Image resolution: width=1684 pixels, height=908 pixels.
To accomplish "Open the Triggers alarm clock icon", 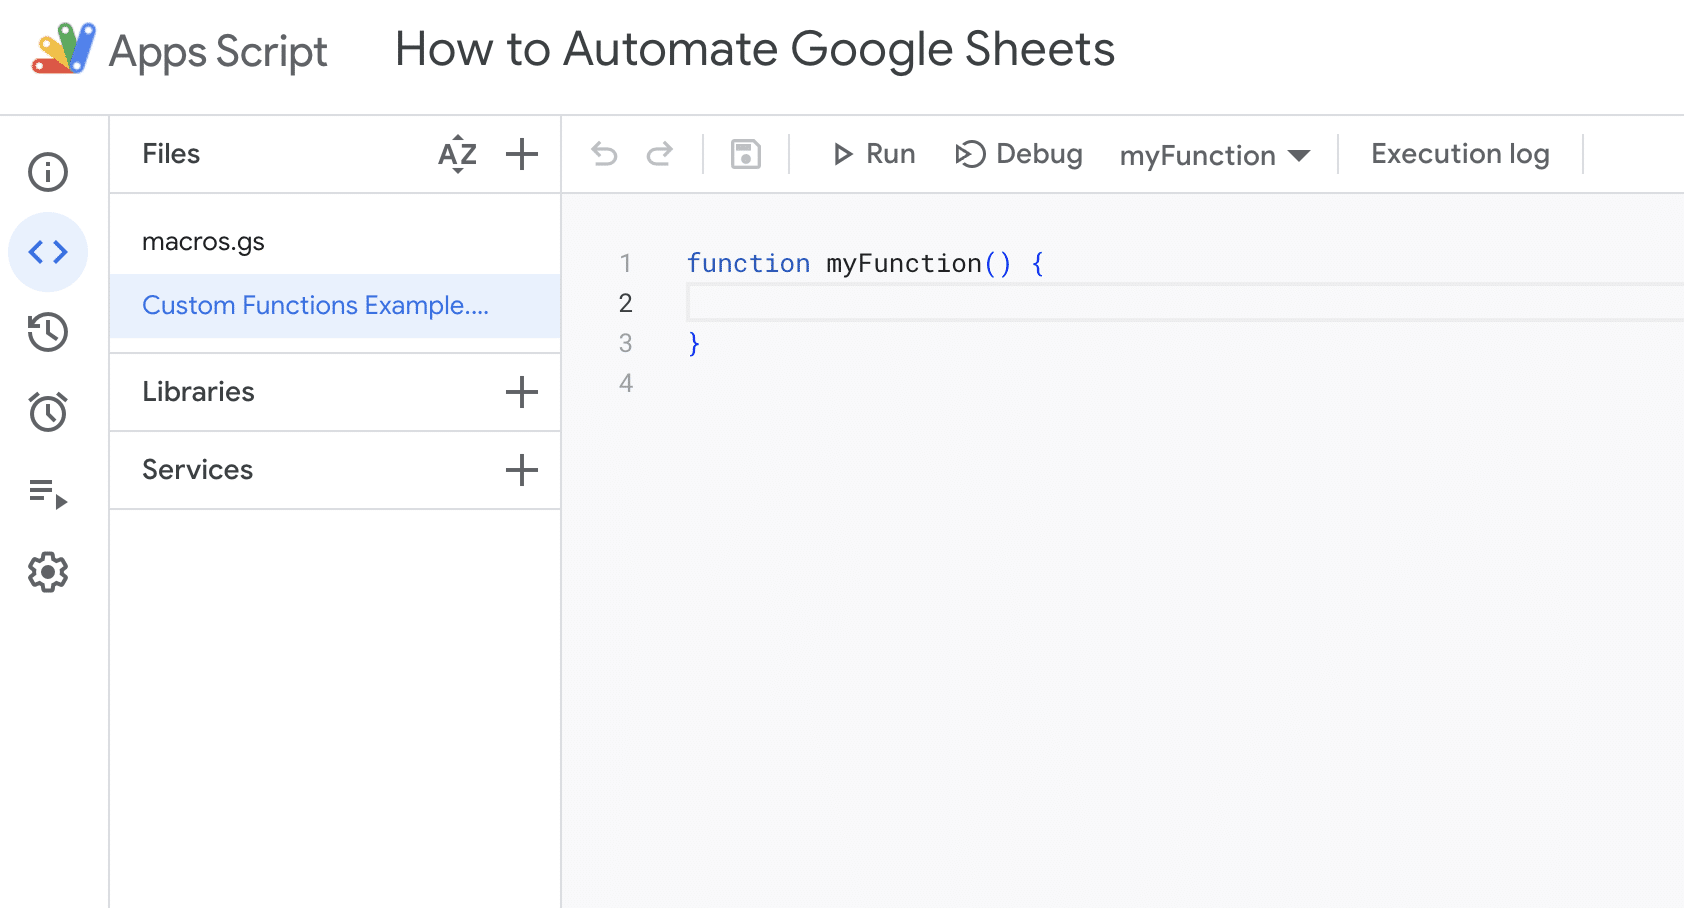I will pyautogui.click(x=48, y=412).
